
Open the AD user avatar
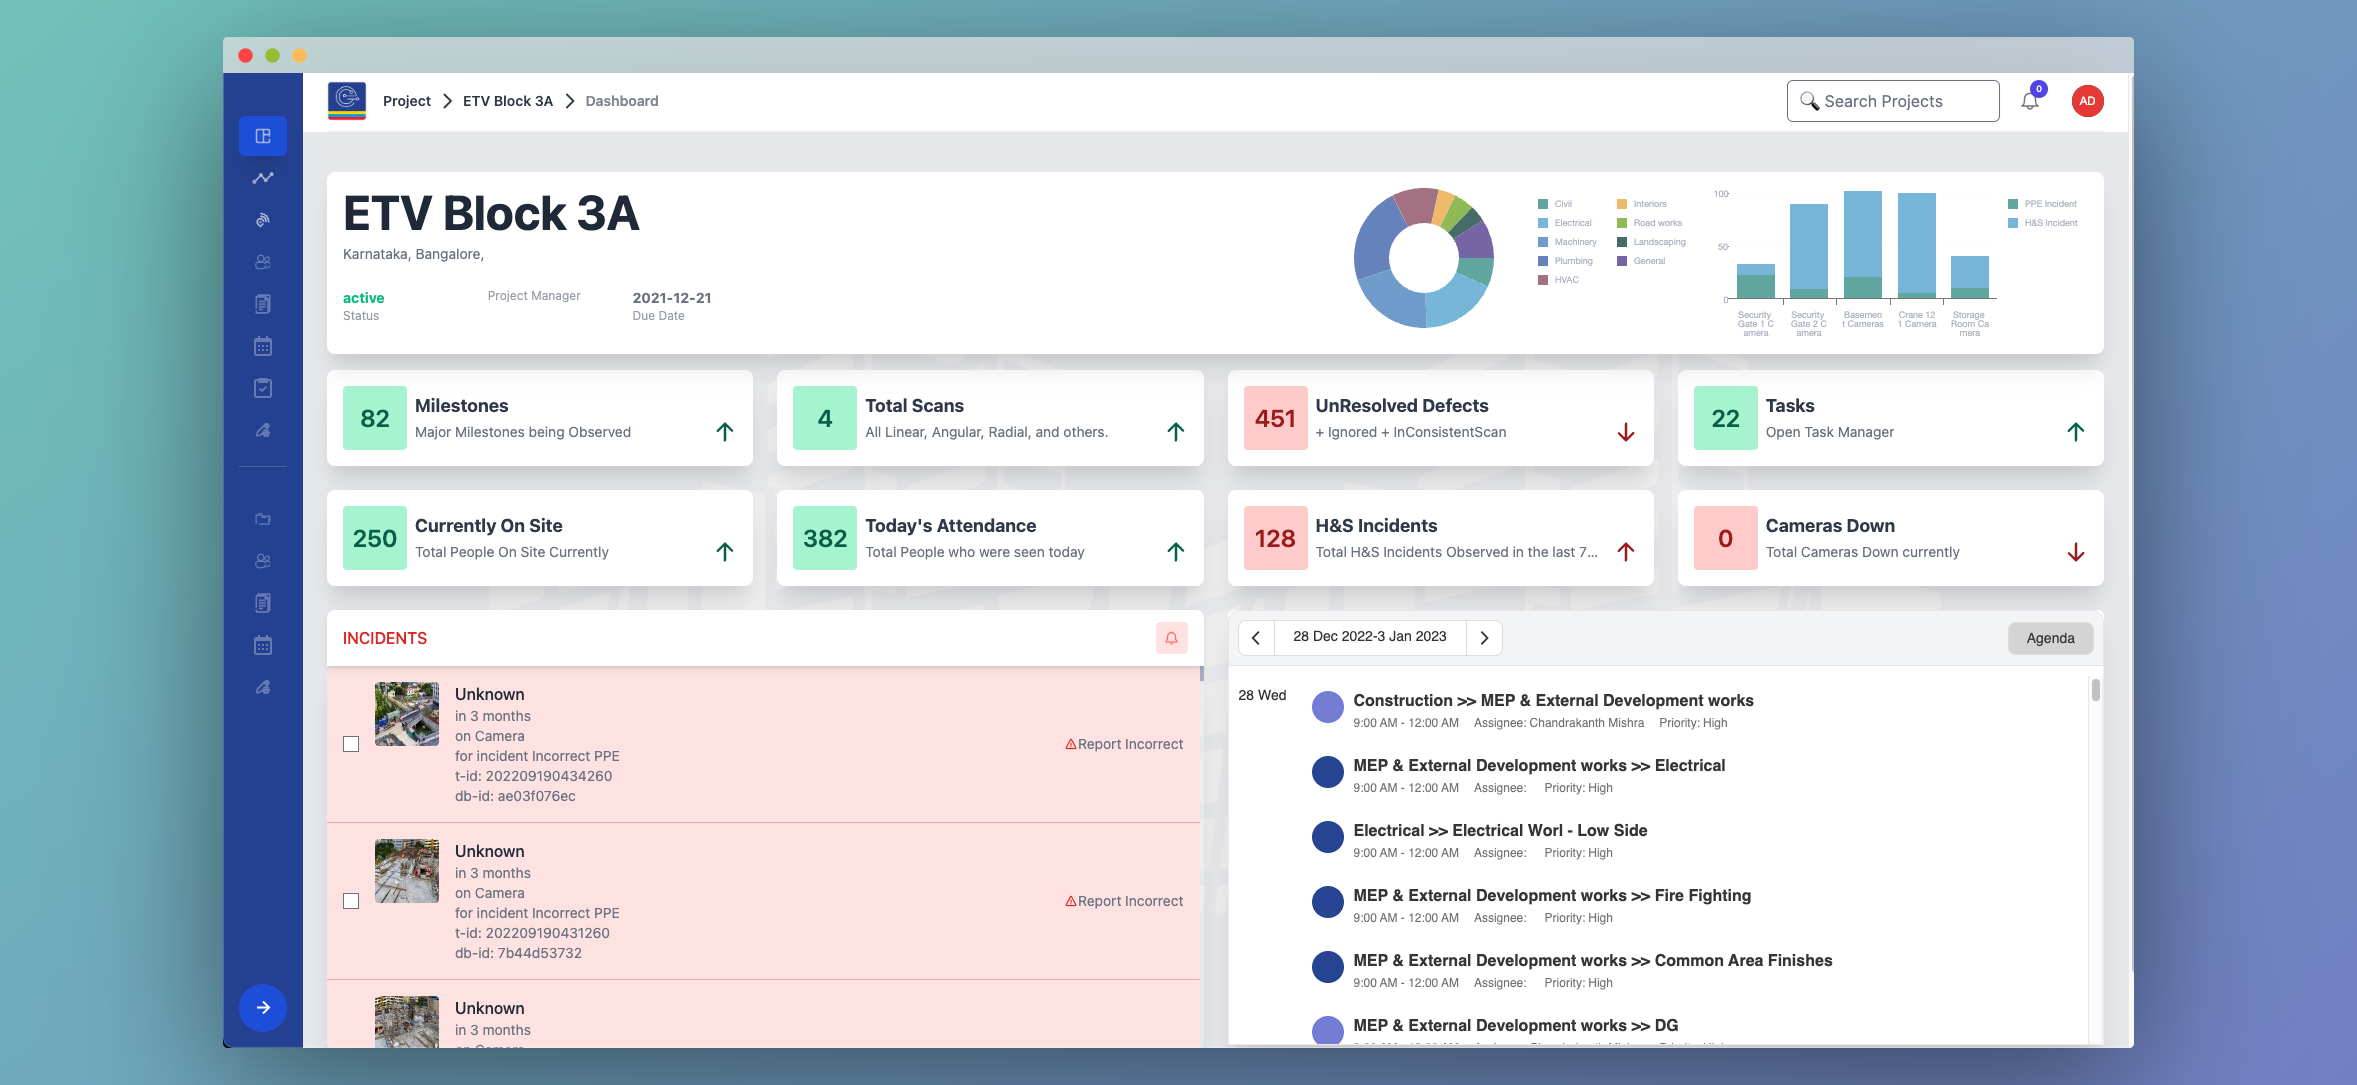pyautogui.click(x=2087, y=101)
